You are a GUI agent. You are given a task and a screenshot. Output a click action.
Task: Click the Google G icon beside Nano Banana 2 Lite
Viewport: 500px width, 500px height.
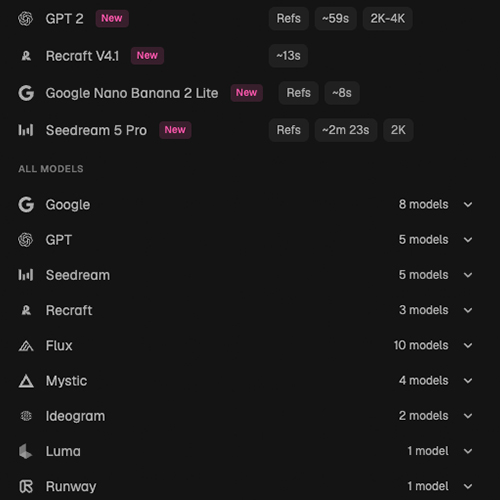[x=26, y=93]
